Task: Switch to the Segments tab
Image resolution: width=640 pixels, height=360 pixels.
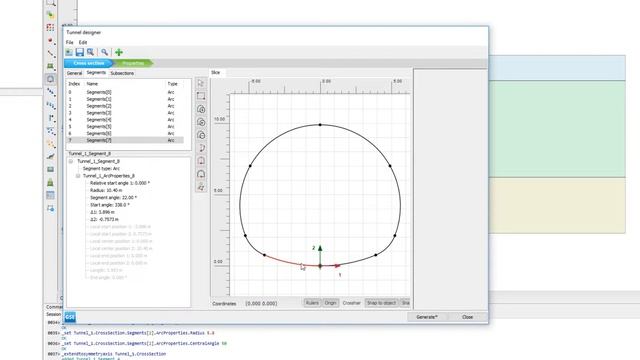Action: 96,73
